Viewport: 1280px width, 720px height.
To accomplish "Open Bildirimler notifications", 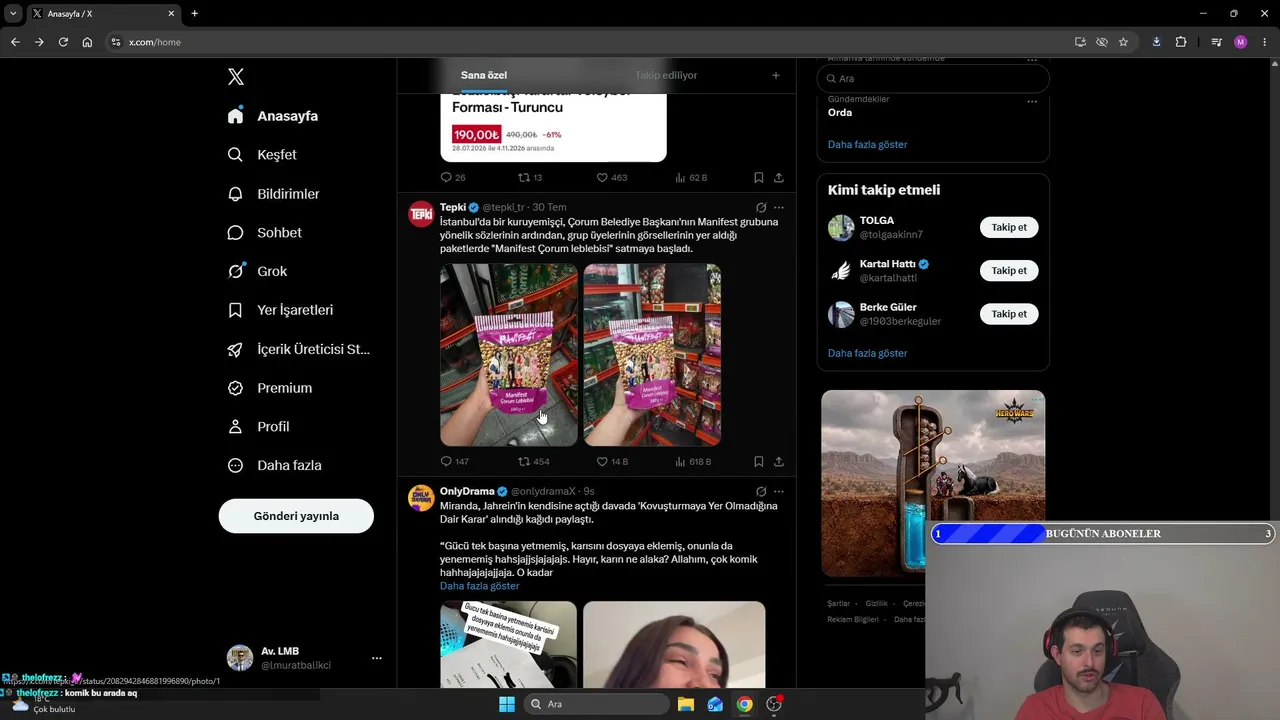I will tap(274, 194).
